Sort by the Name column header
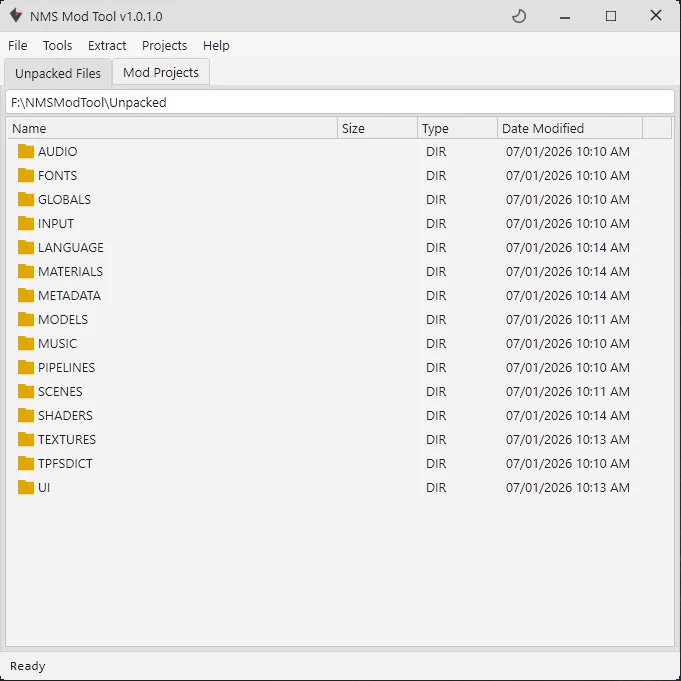This screenshot has height=681, width=681. pyautogui.click(x=172, y=128)
